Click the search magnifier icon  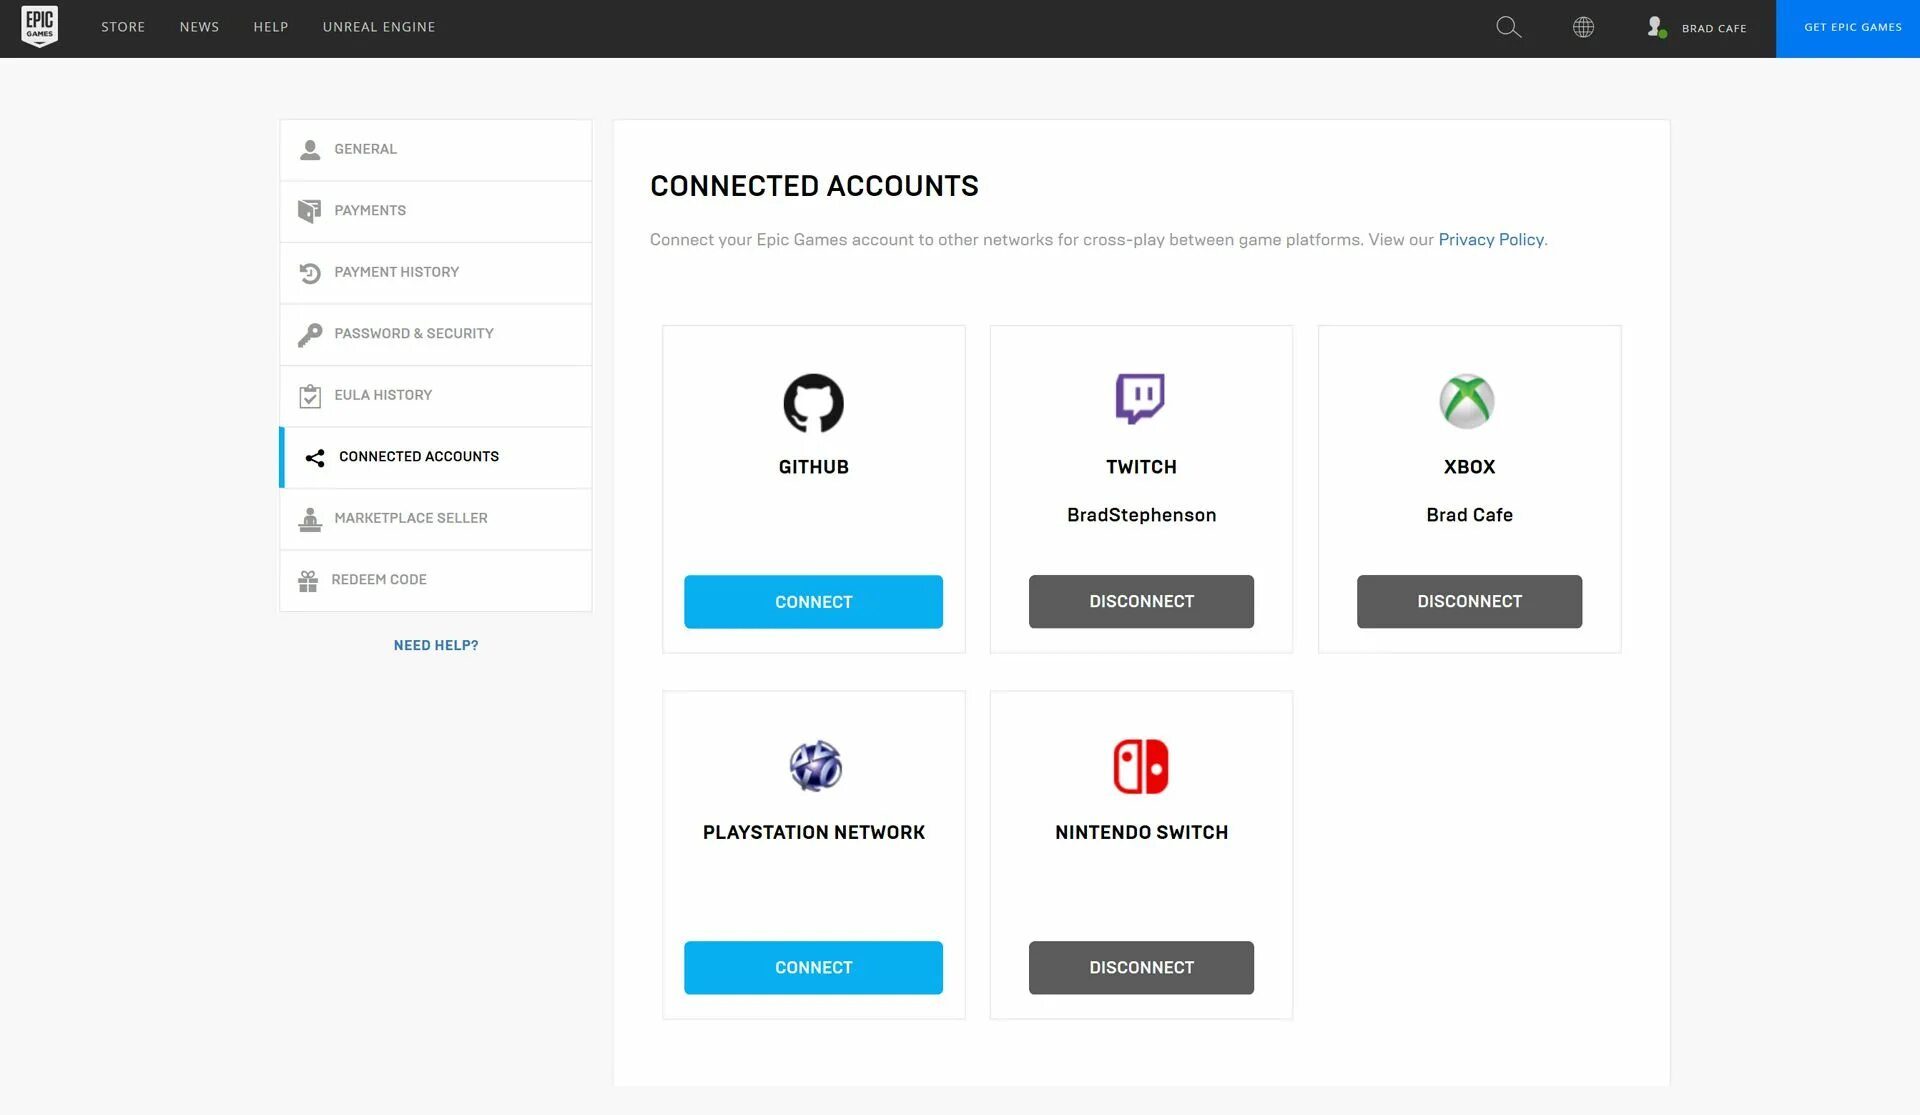[x=1510, y=27]
